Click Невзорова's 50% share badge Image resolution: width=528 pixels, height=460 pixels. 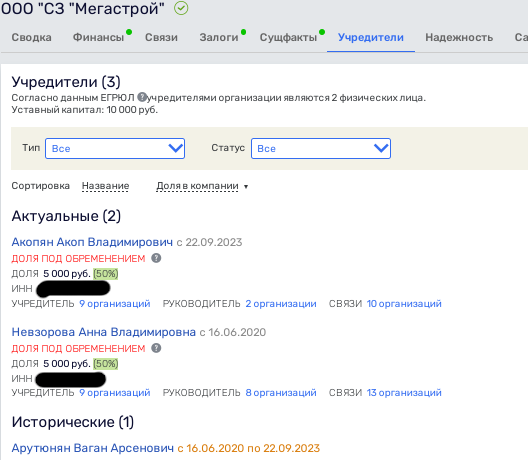click(x=106, y=363)
